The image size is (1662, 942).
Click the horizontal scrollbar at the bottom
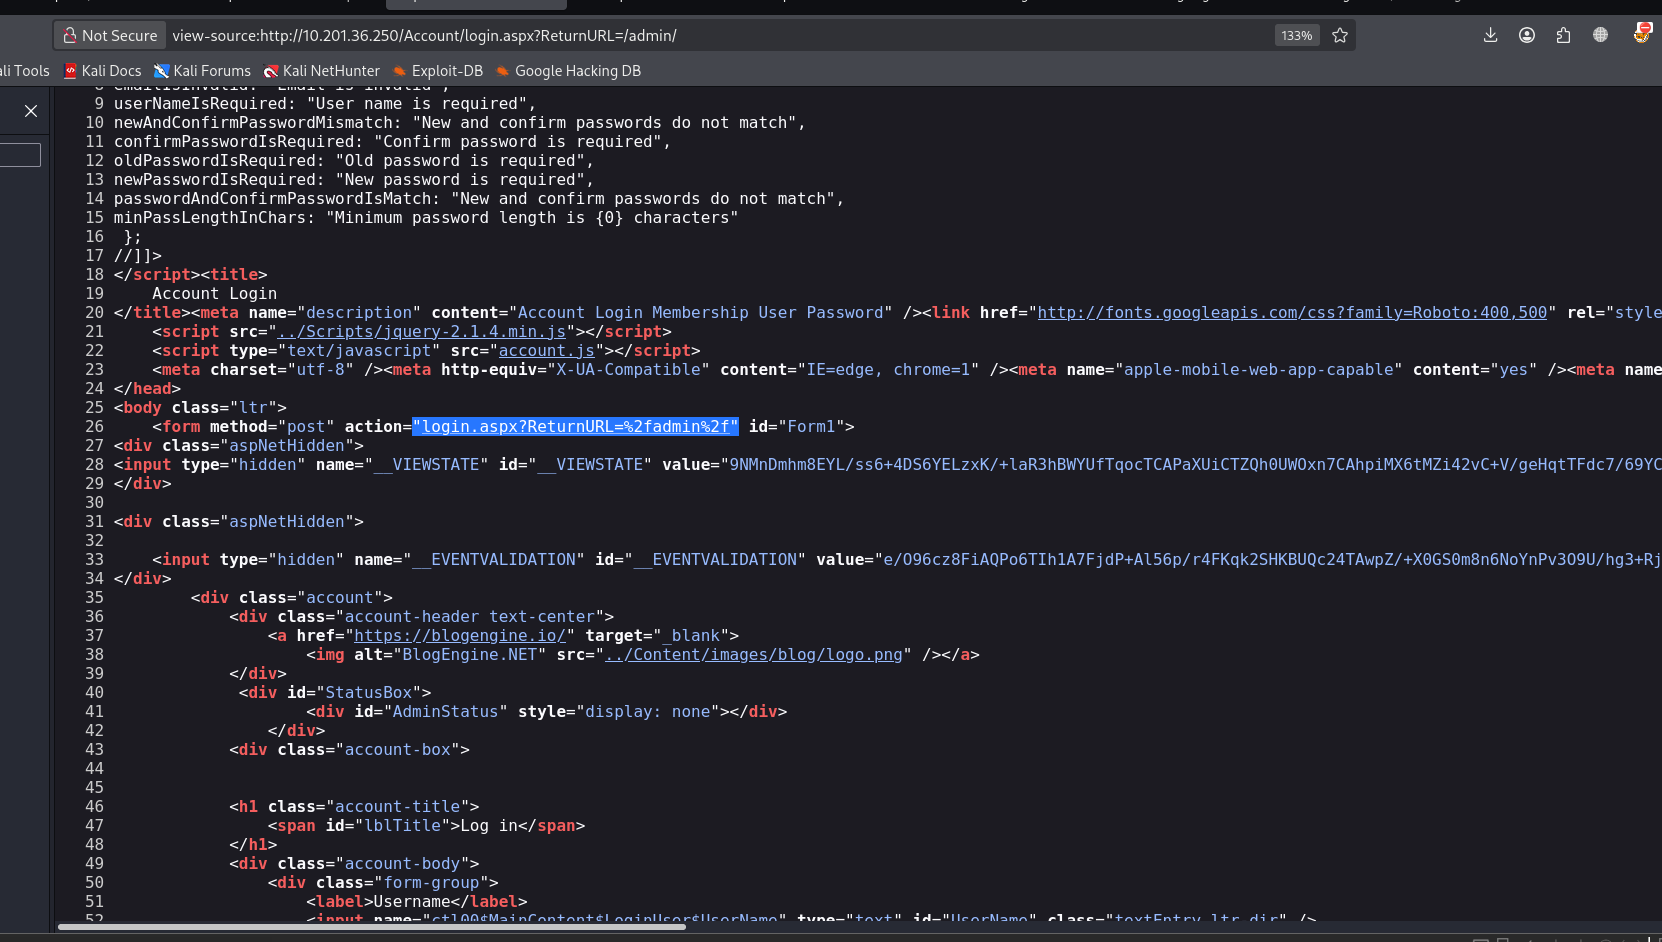pos(372,927)
